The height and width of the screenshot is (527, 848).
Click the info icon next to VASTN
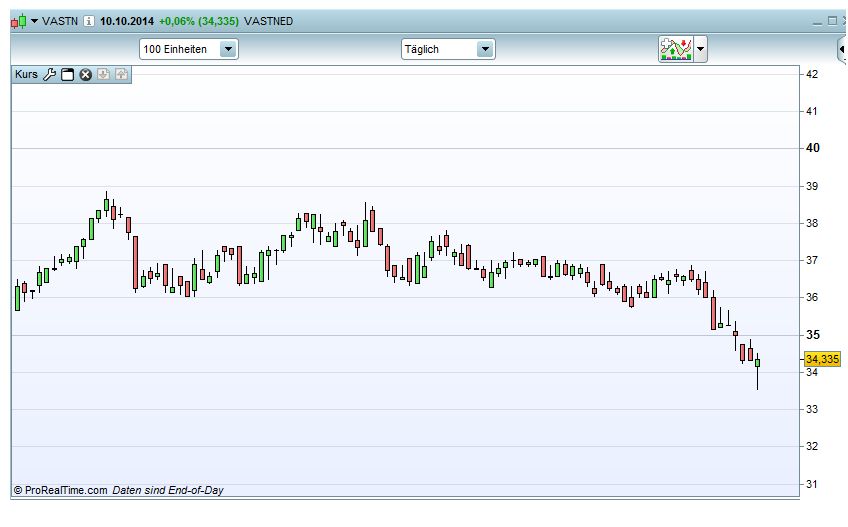click(89, 21)
